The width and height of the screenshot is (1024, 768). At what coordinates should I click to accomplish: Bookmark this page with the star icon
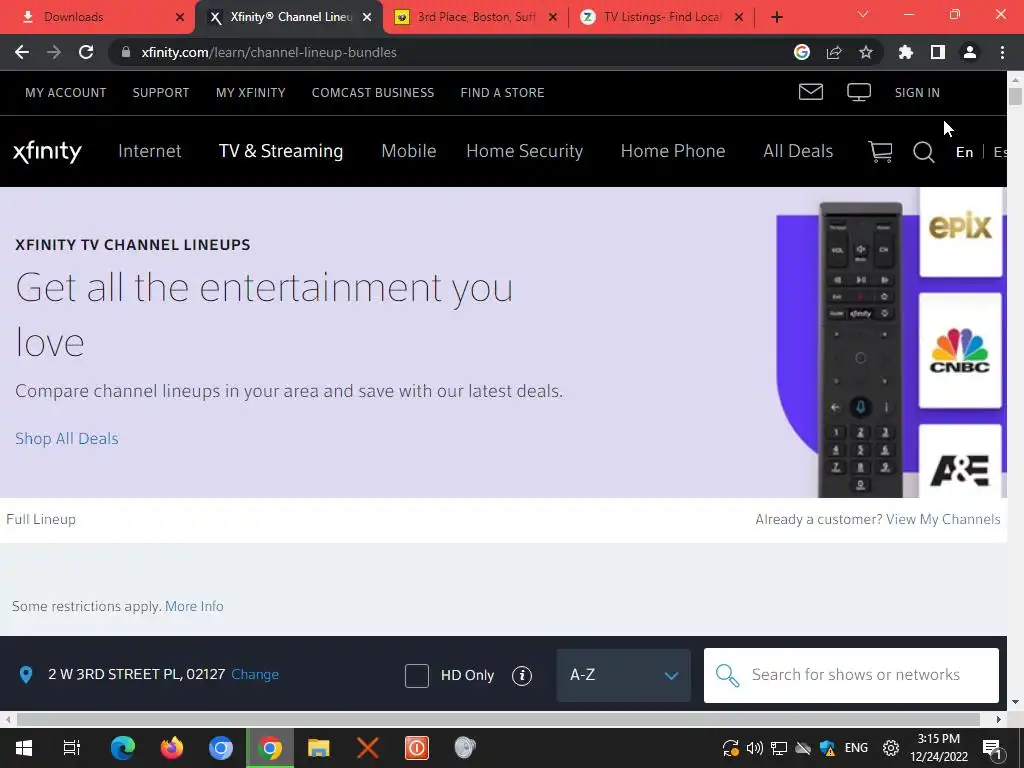coord(866,52)
